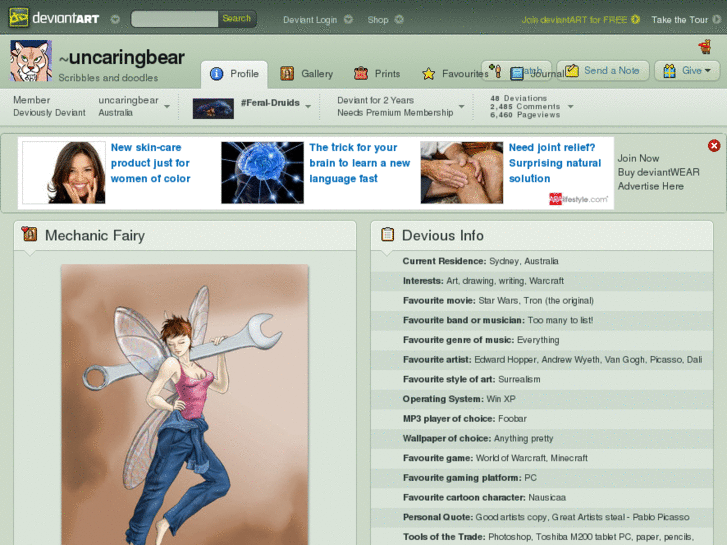Click the Devious Info clipboard icon
Viewport: 727px width, 545px height.
388,234
